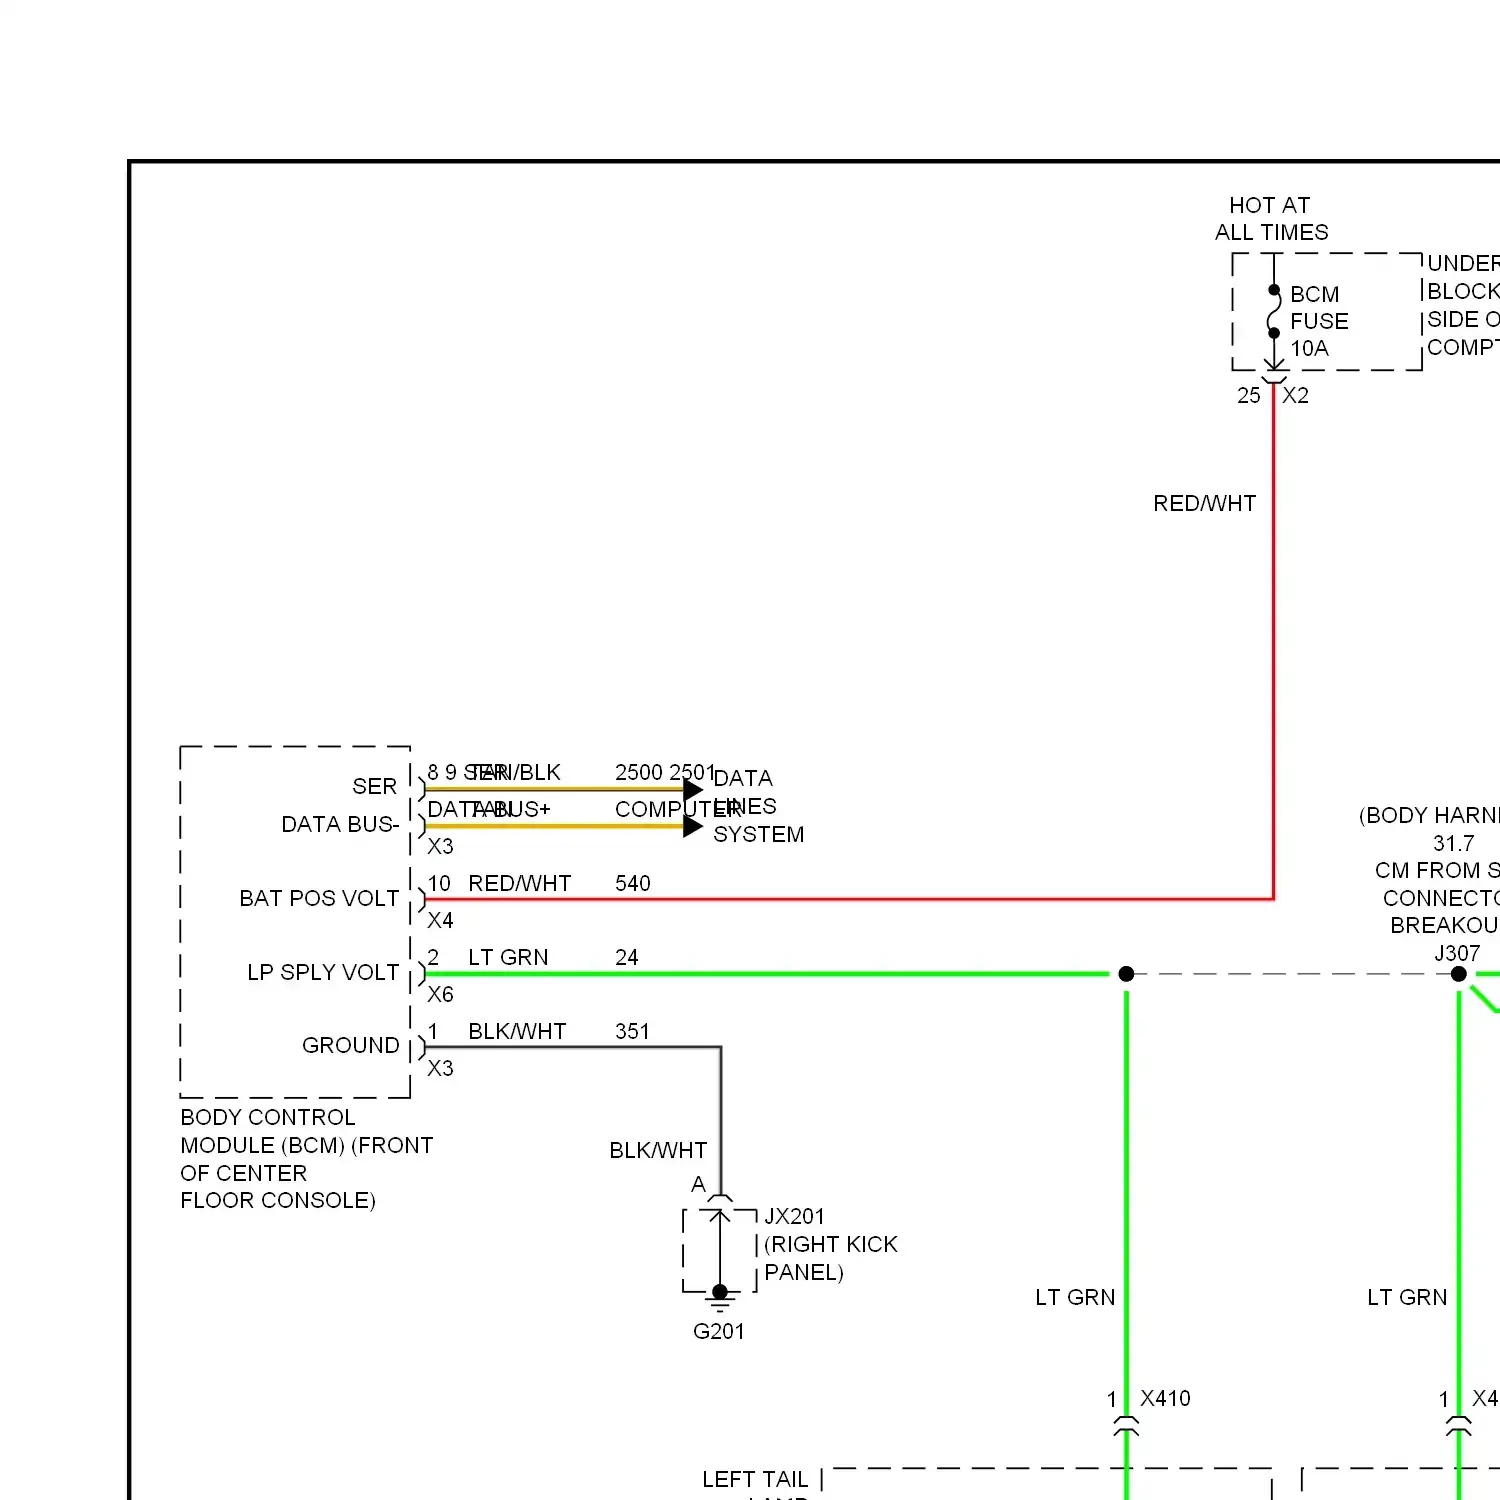Select the LP SPLY VOLT label
Image resolution: width=1500 pixels, height=1500 pixels.
pyautogui.click(x=323, y=972)
